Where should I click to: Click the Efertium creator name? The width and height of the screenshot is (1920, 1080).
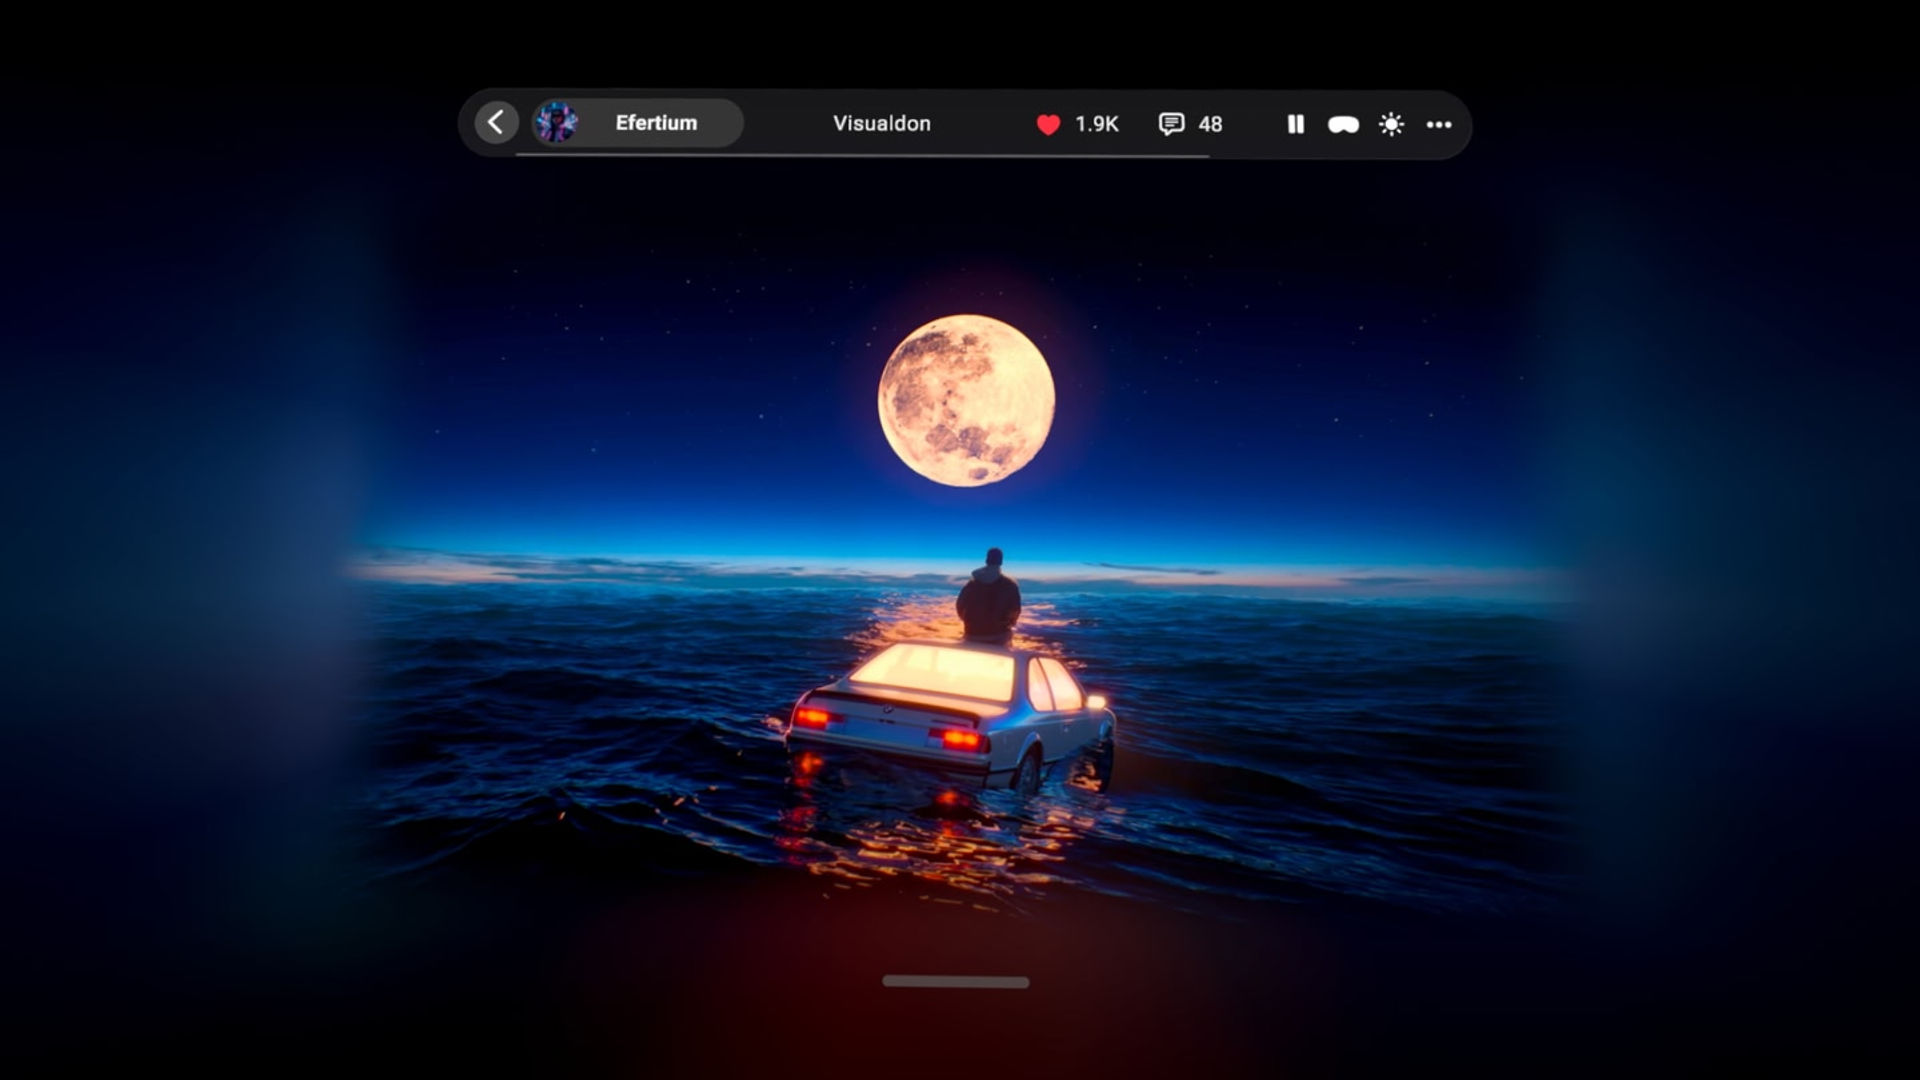(656, 123)
